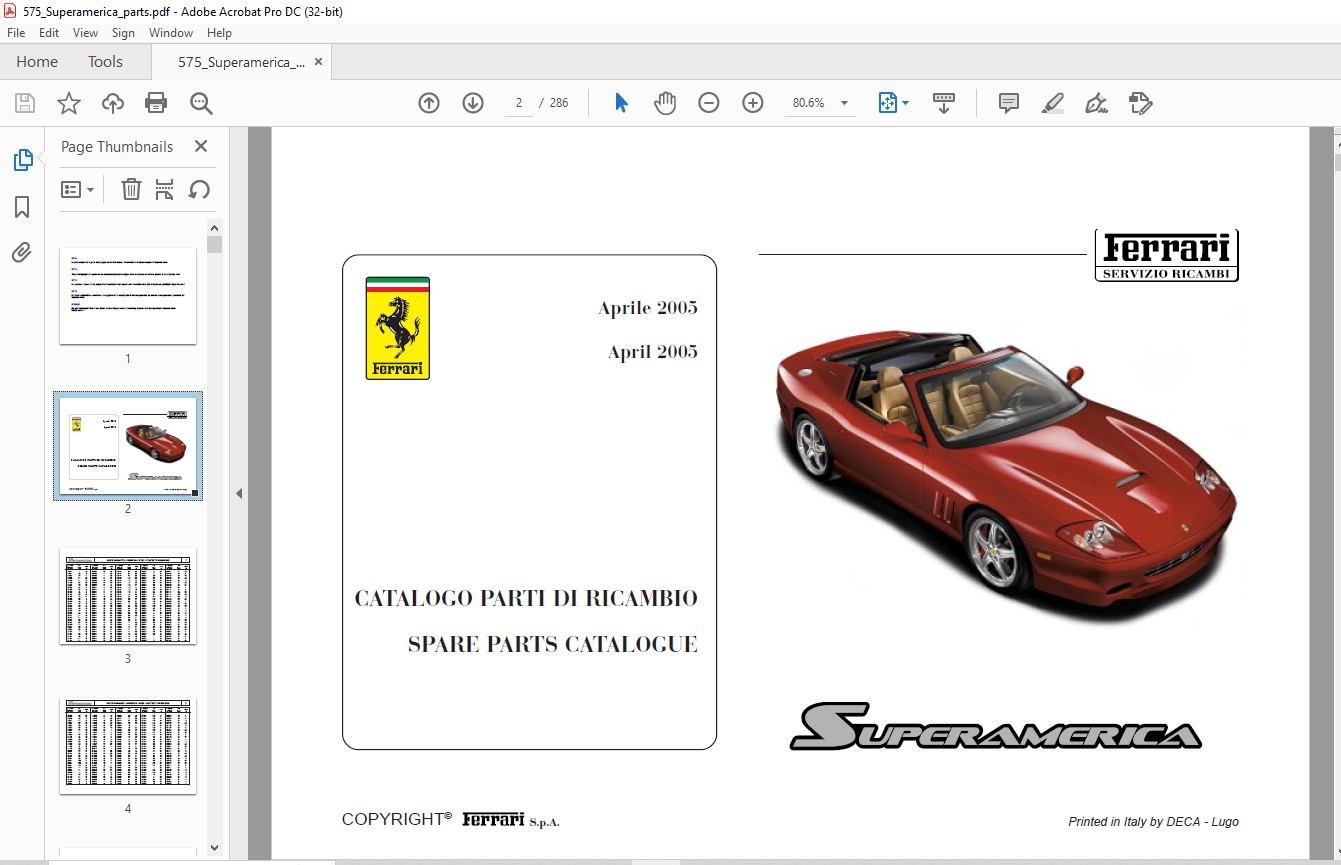The height and width of the screenshot is (865, 1341).
Task: Select the Highlight text pen tool
Action: click(1052, 103)
